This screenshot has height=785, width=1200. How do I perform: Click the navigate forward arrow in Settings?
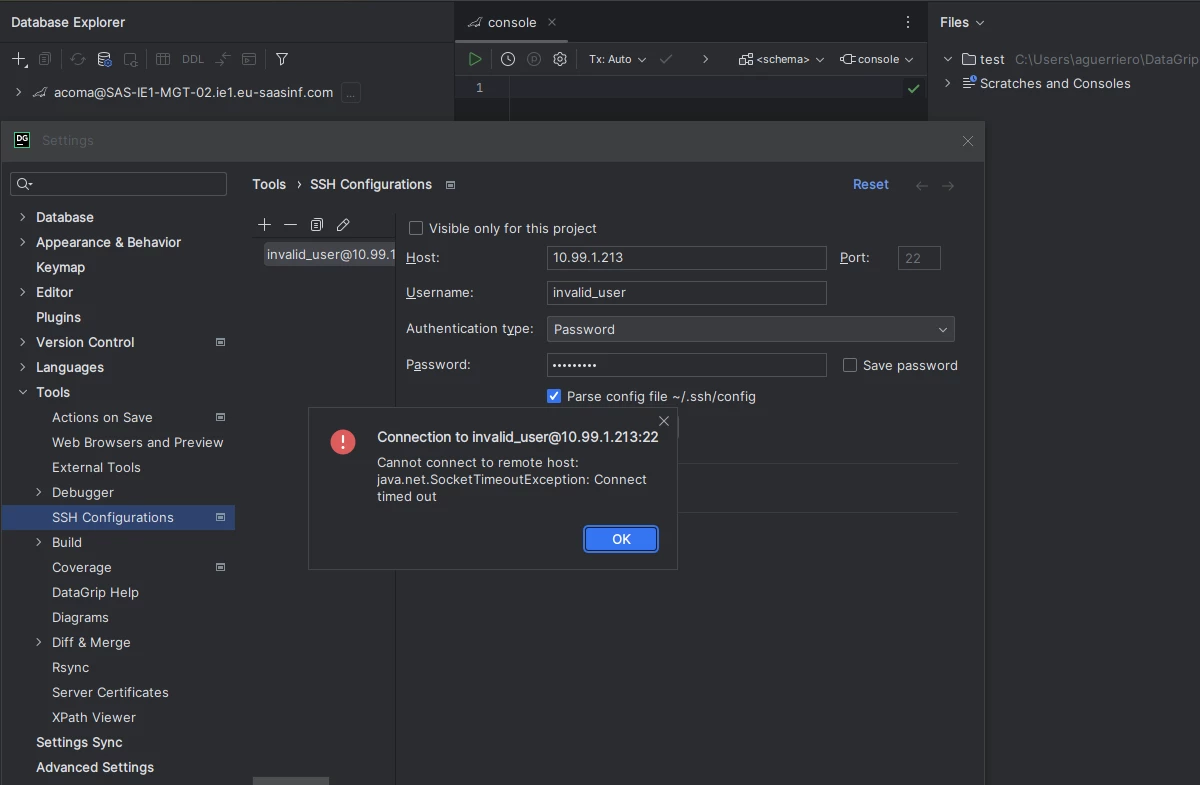point(948,185)
